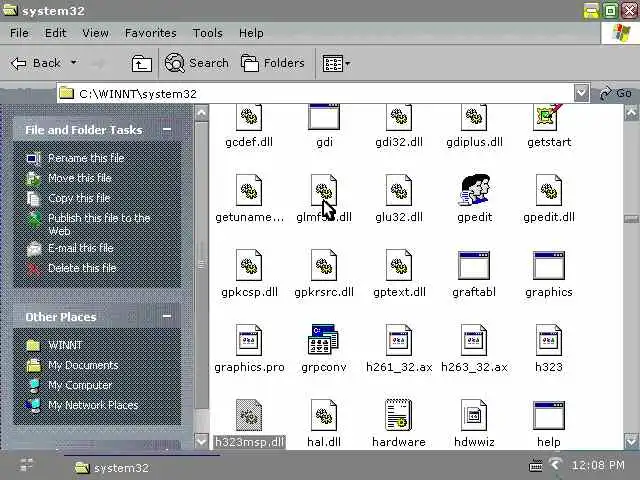This screenshot has height=480, width=640.
Task: Select the graftabl application icon
Action: point(474,265)
